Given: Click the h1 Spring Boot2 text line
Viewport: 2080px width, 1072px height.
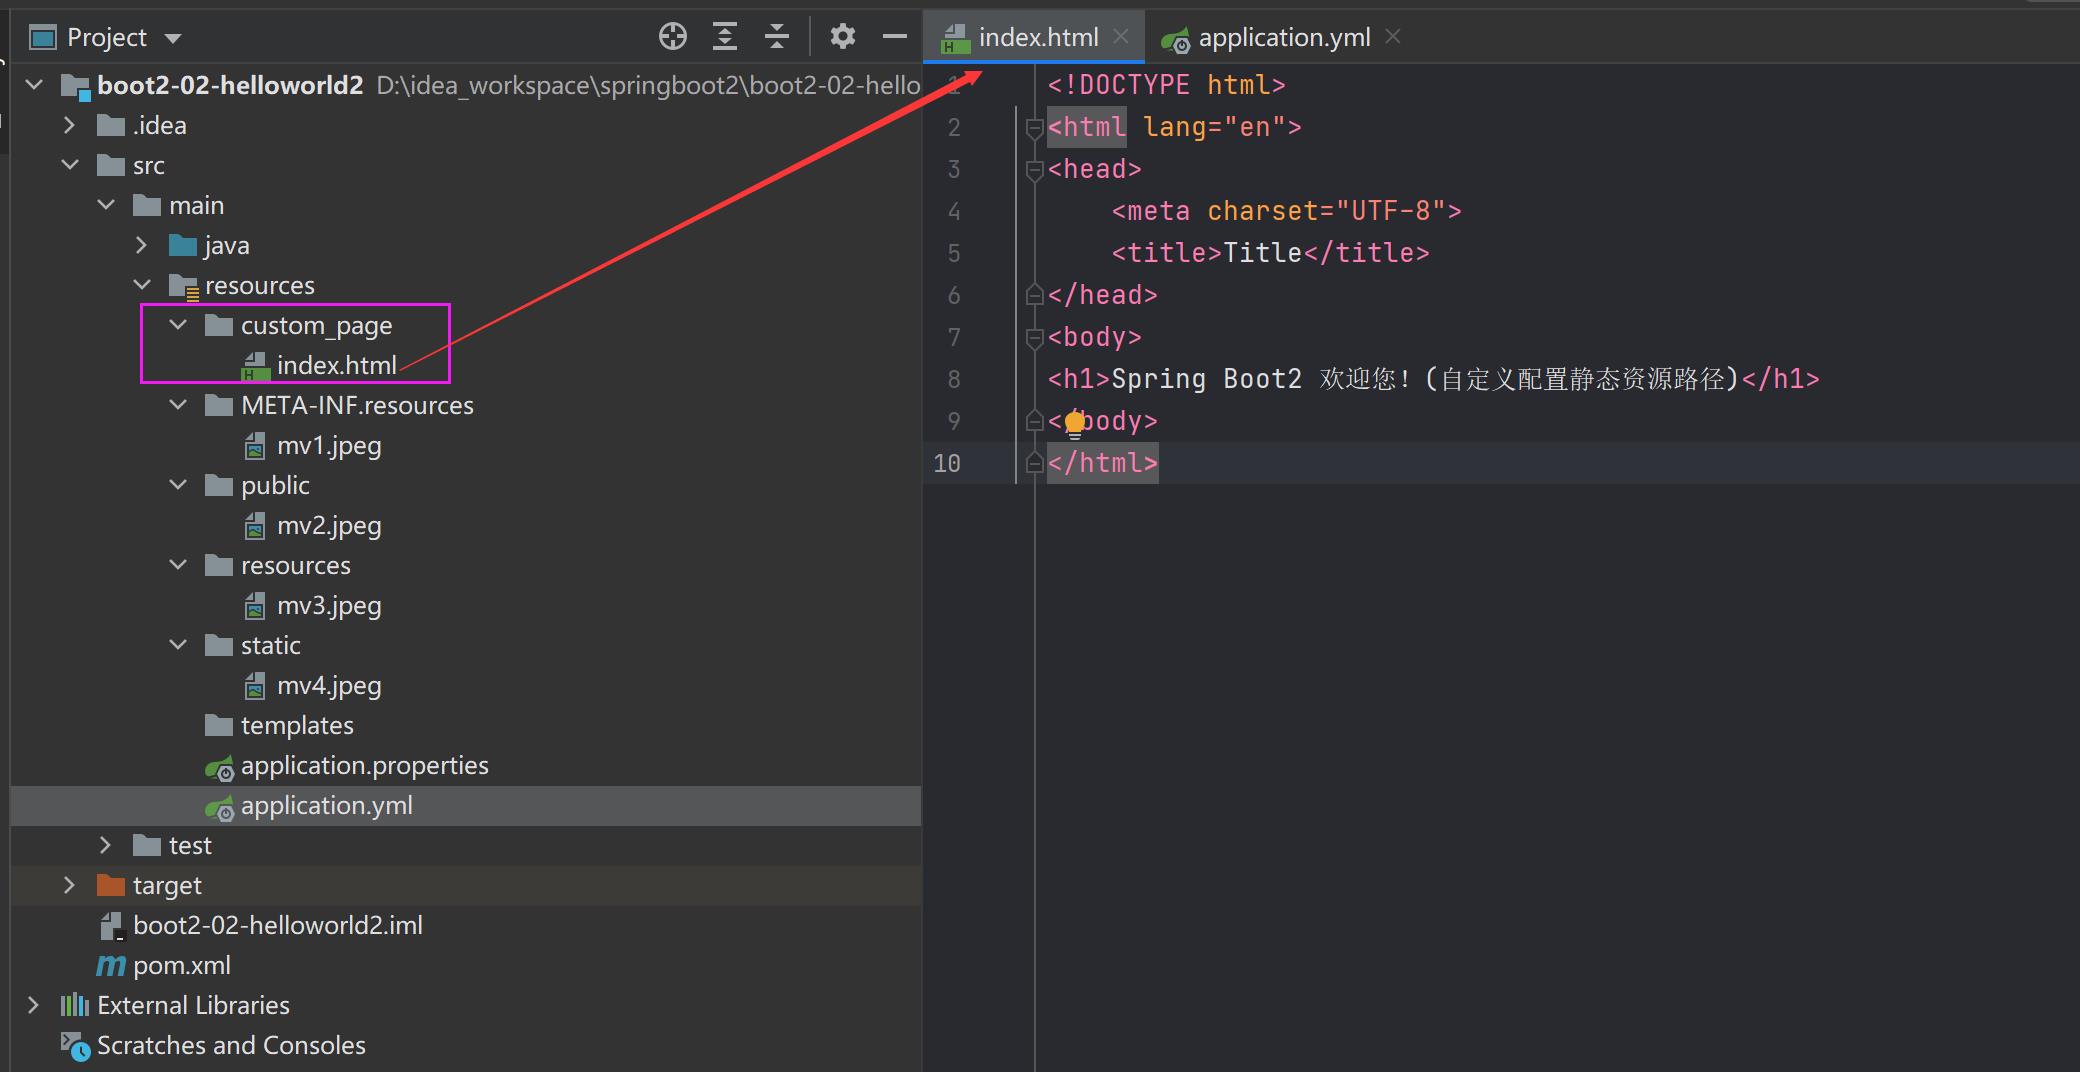Looking at the screenshot, I should 1433,379.
